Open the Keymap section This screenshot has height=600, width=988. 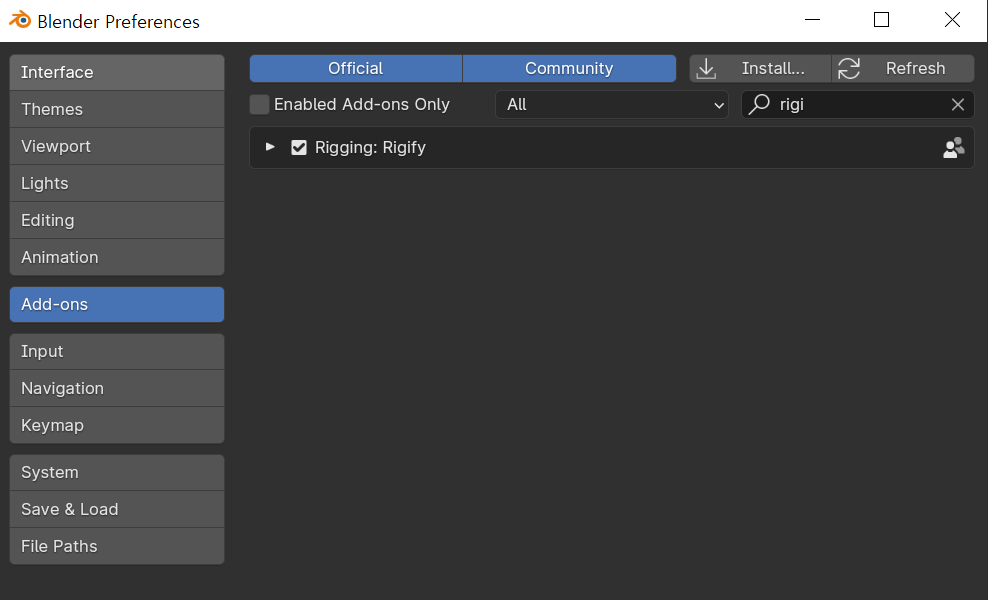tap(117, 425)
